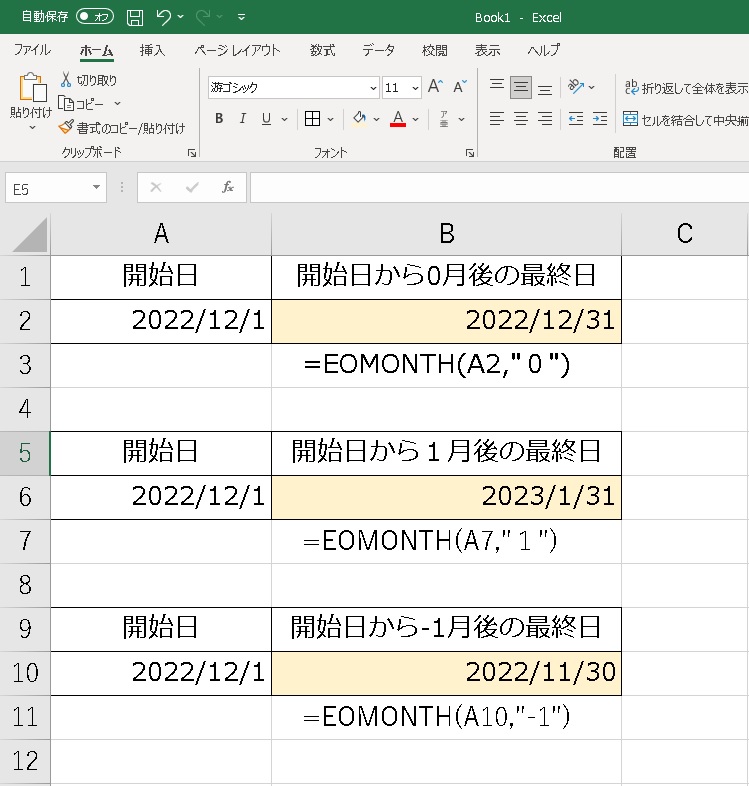This screenshot has height=786, width=749.
Task: Click the Increase Font Size icon
Action: point(435,87)
